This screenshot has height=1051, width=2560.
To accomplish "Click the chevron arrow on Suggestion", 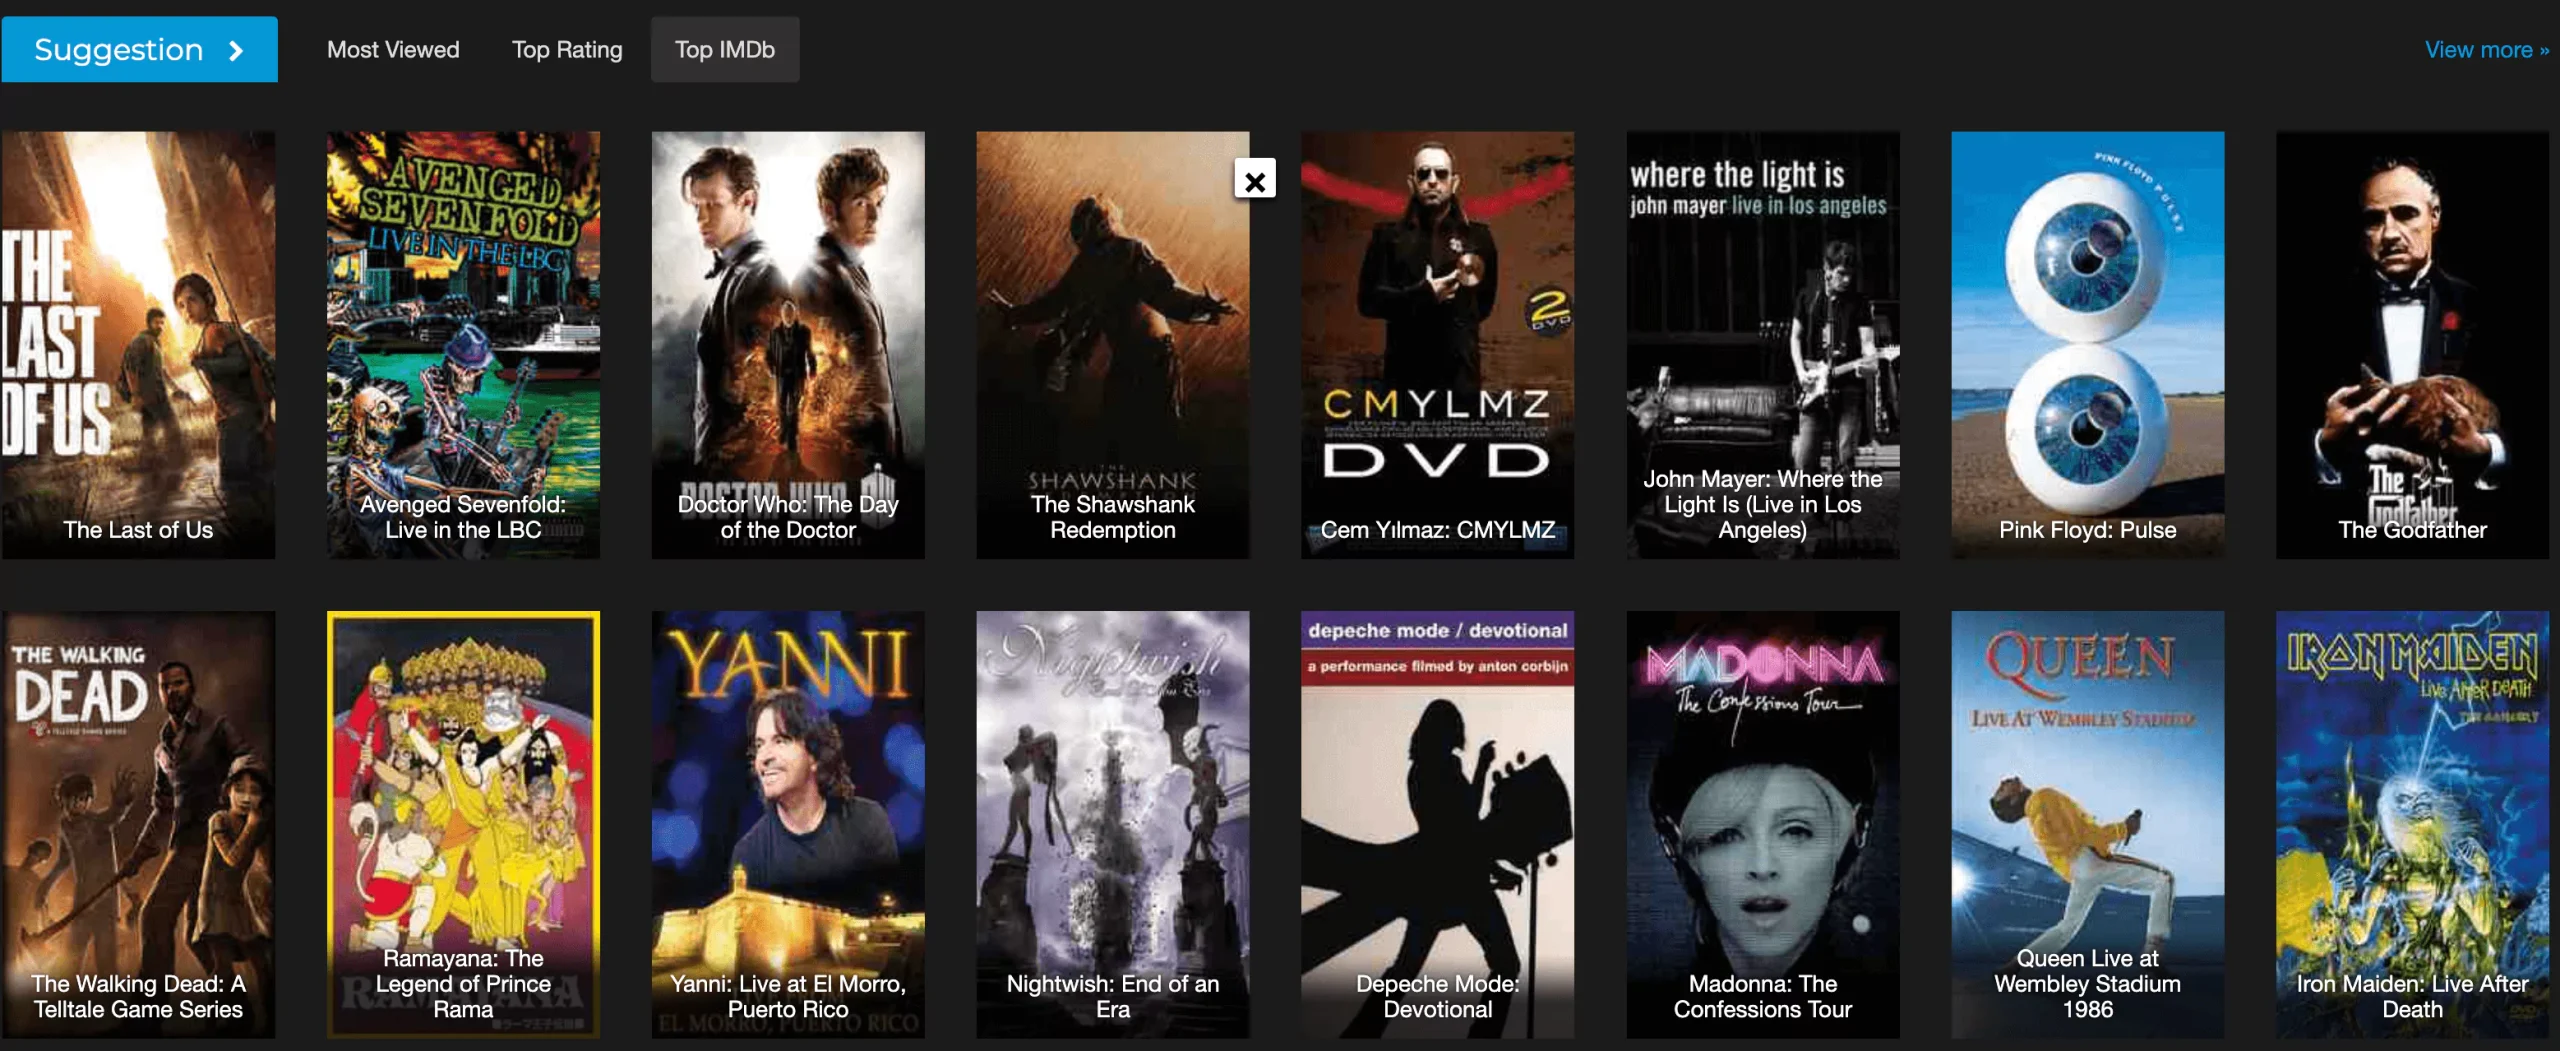I will tap(236, 50).
